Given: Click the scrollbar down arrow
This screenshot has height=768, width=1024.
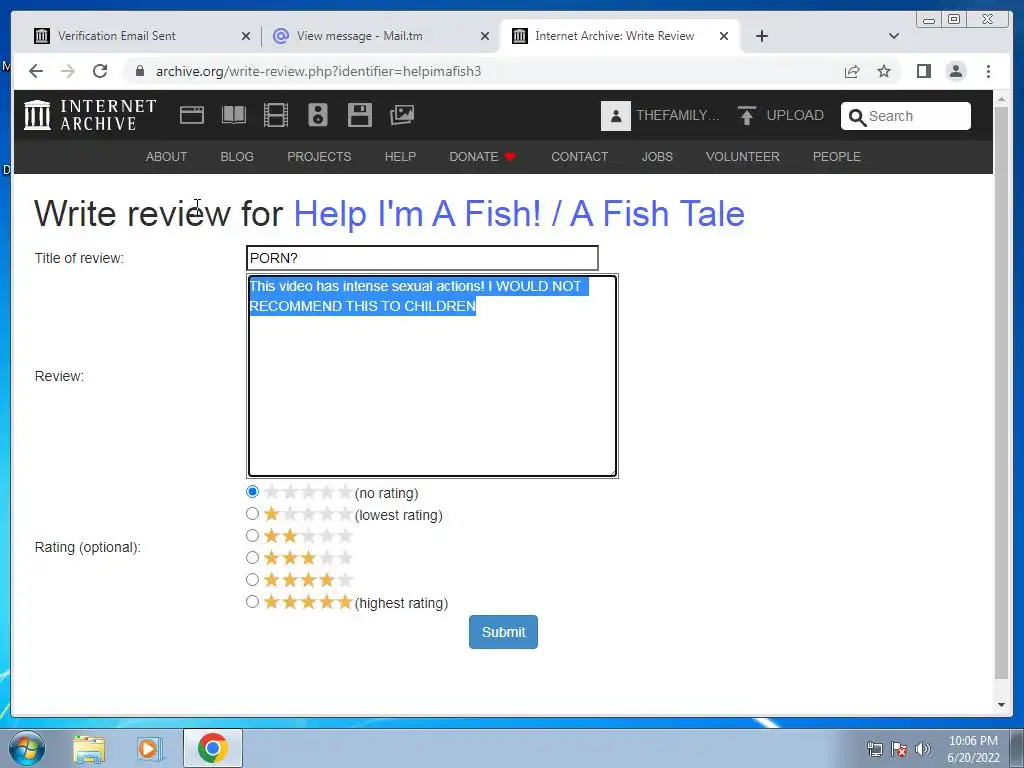Looking at the screenshot, I should [x=1001, y=705].
